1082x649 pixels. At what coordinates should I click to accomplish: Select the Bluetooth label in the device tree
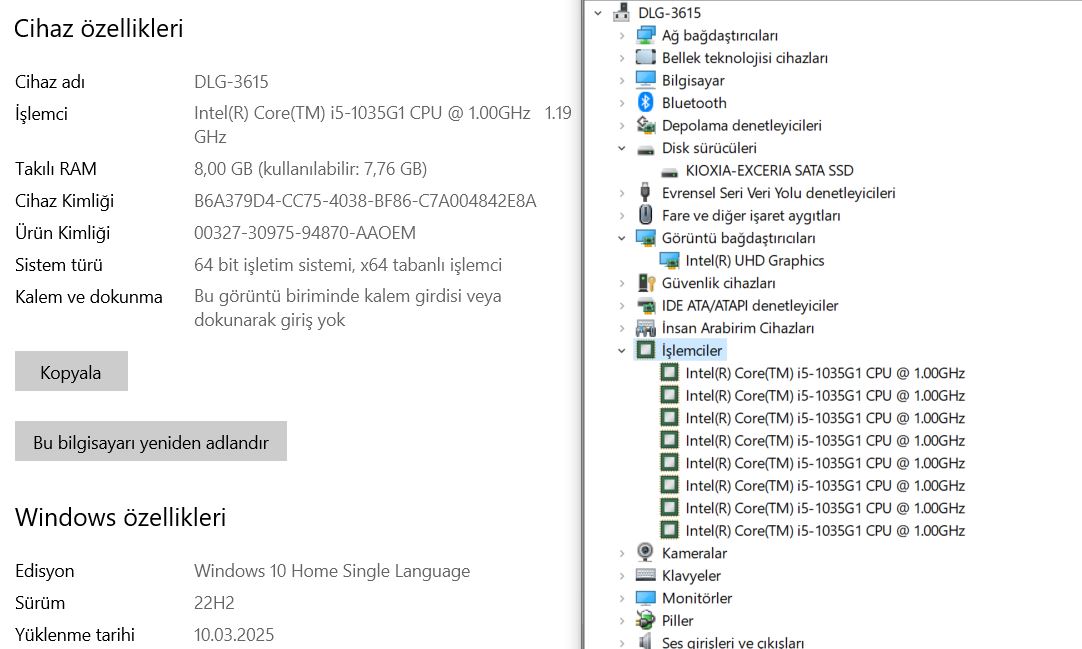pos(694,103)
